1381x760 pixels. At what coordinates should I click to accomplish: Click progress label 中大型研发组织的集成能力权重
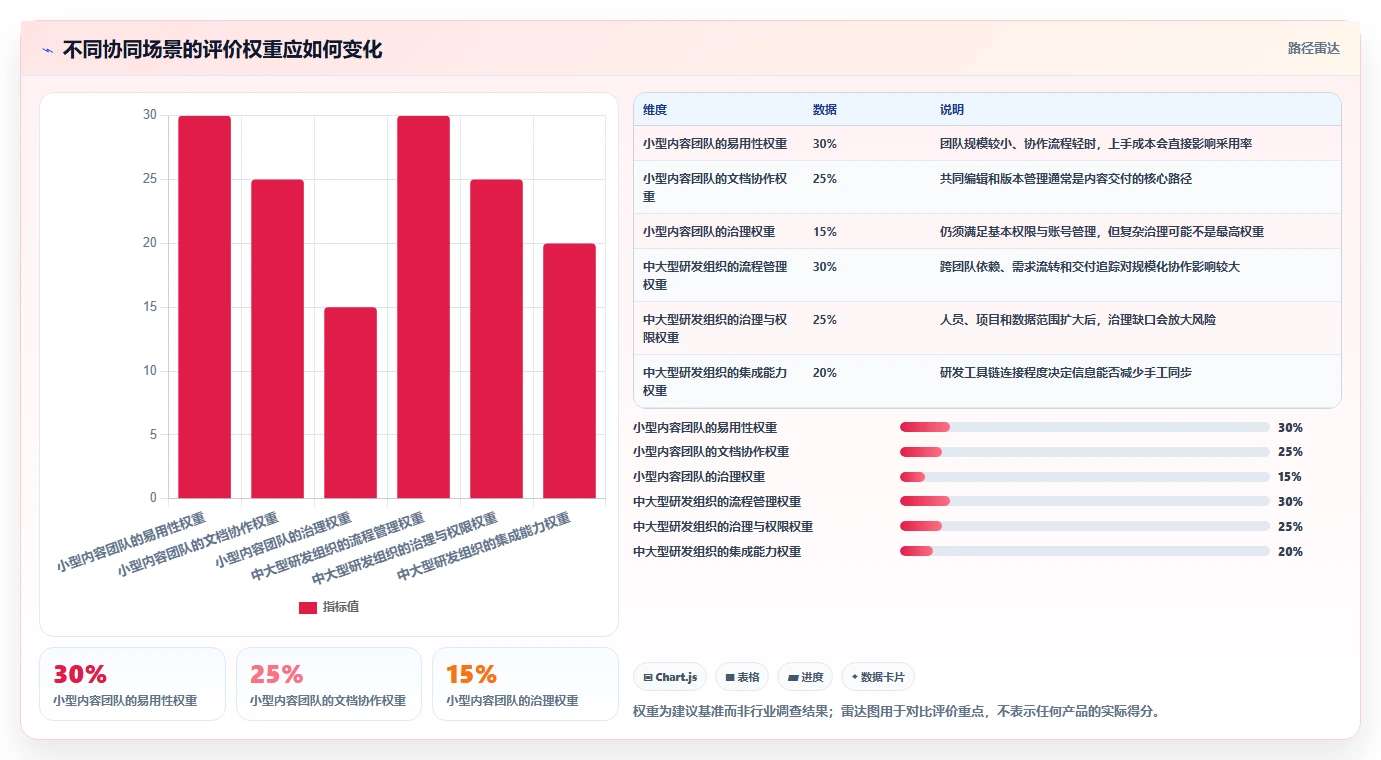click(x=717, y=551)
